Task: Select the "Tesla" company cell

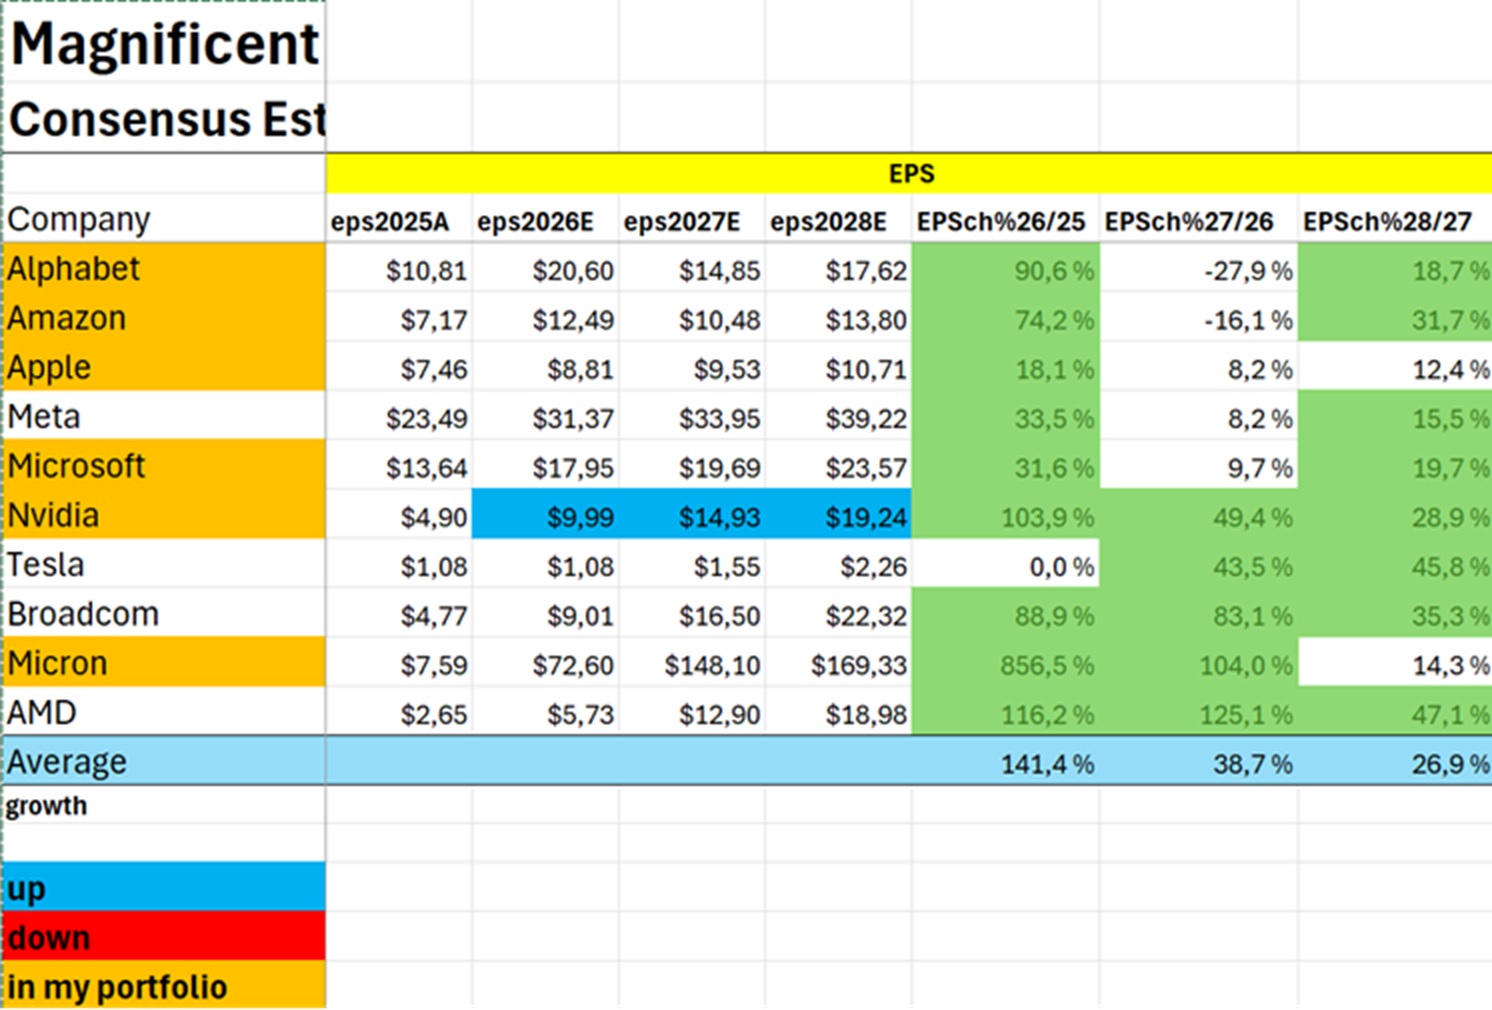Action: [x=164, y=563]
